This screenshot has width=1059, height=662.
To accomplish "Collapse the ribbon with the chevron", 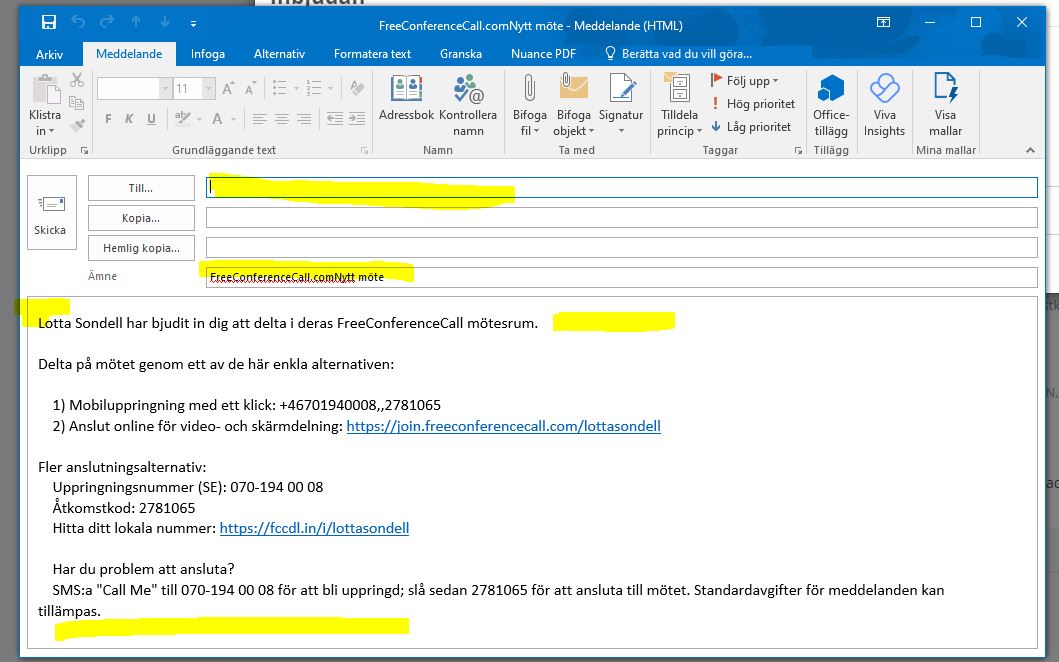I will point(1030,150).
